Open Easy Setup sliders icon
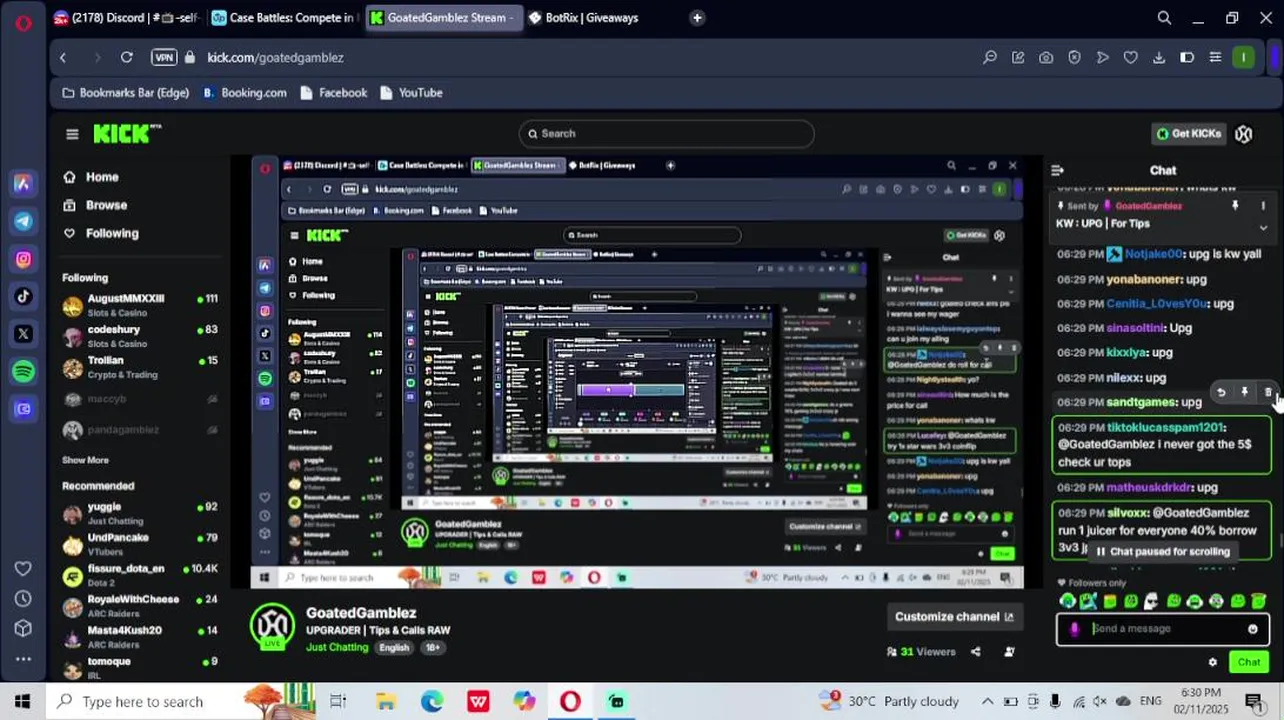The width and height of the screenshot is (1284, 720). pos(1215,57)
